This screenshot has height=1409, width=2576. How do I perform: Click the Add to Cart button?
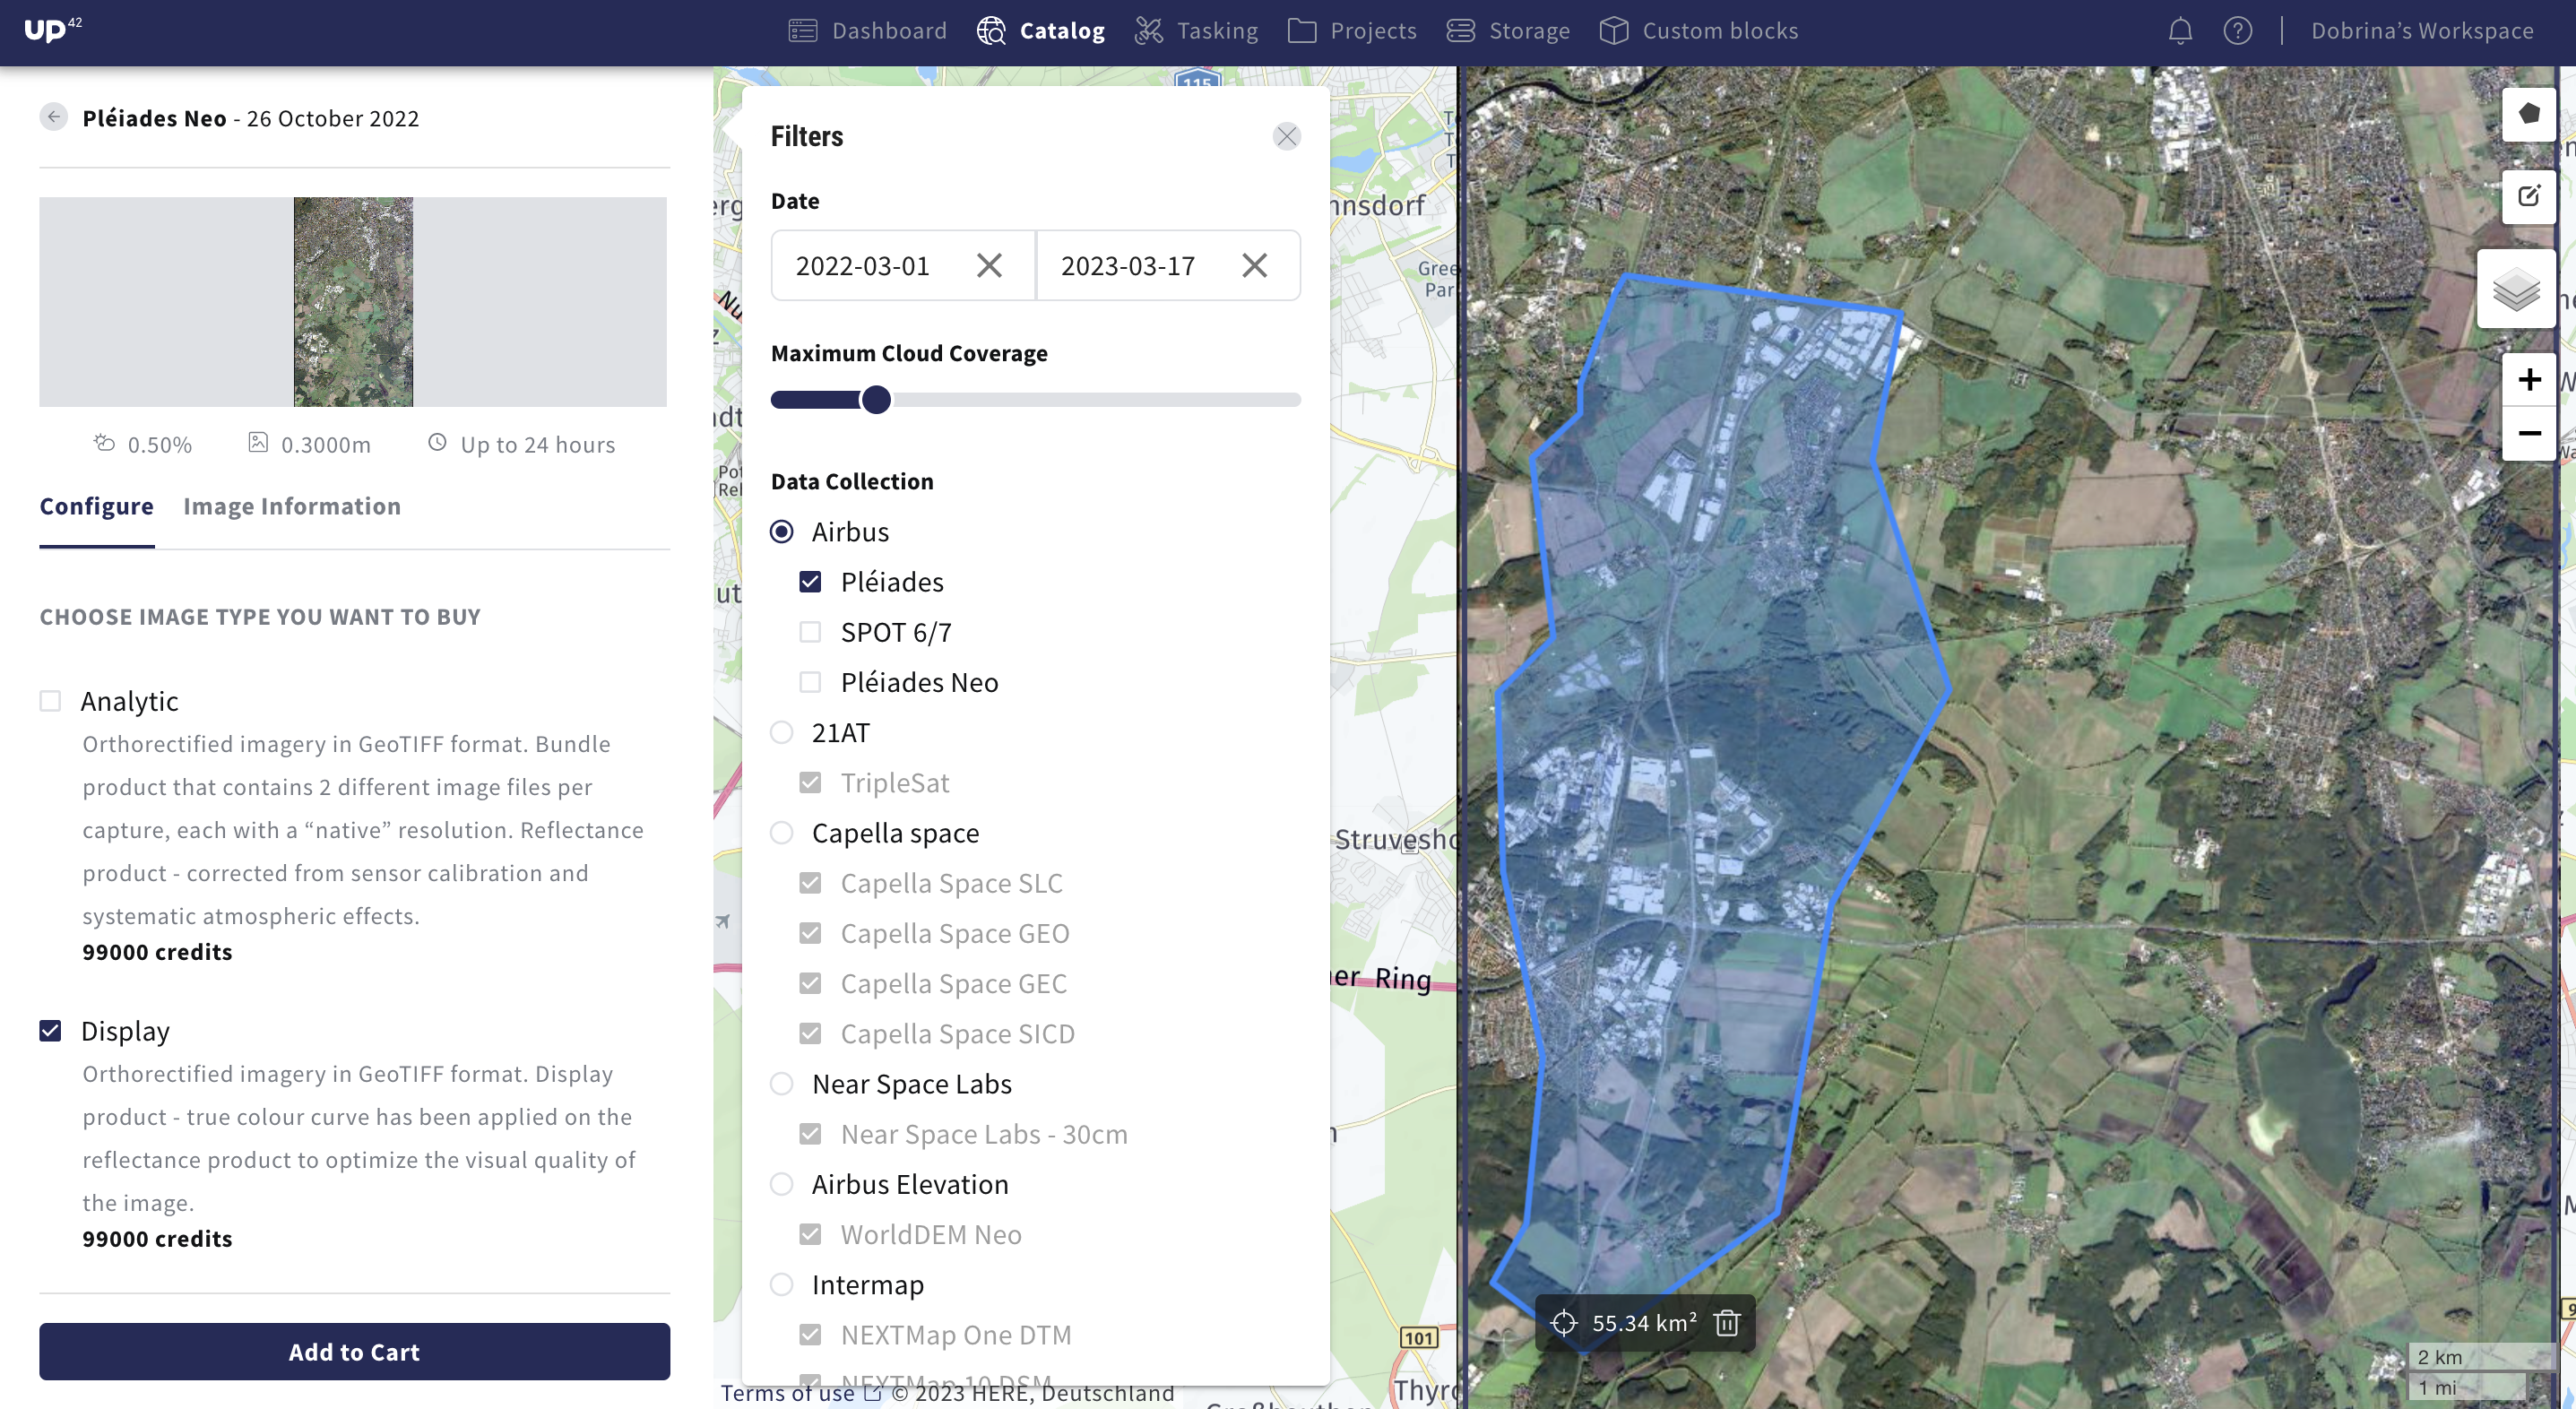pos(354,1352)
